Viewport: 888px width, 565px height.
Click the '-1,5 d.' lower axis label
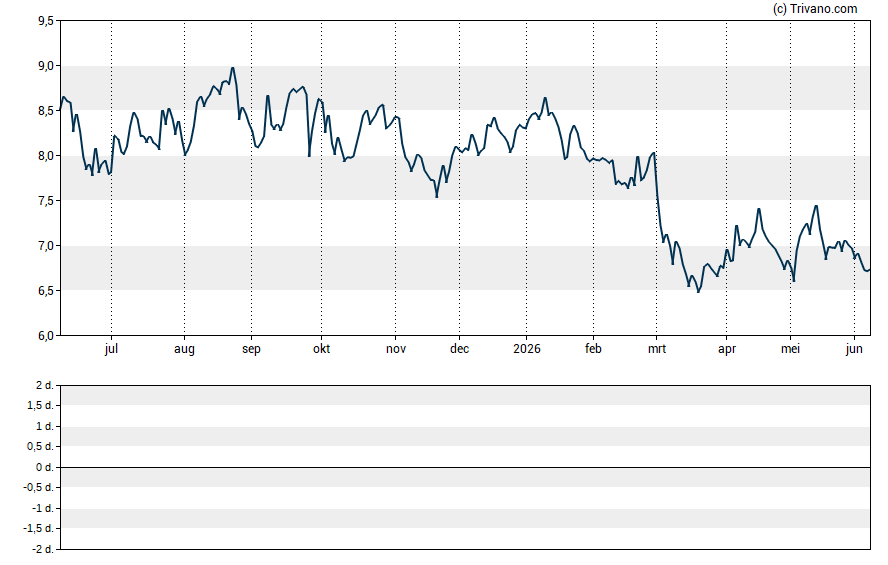39,528
